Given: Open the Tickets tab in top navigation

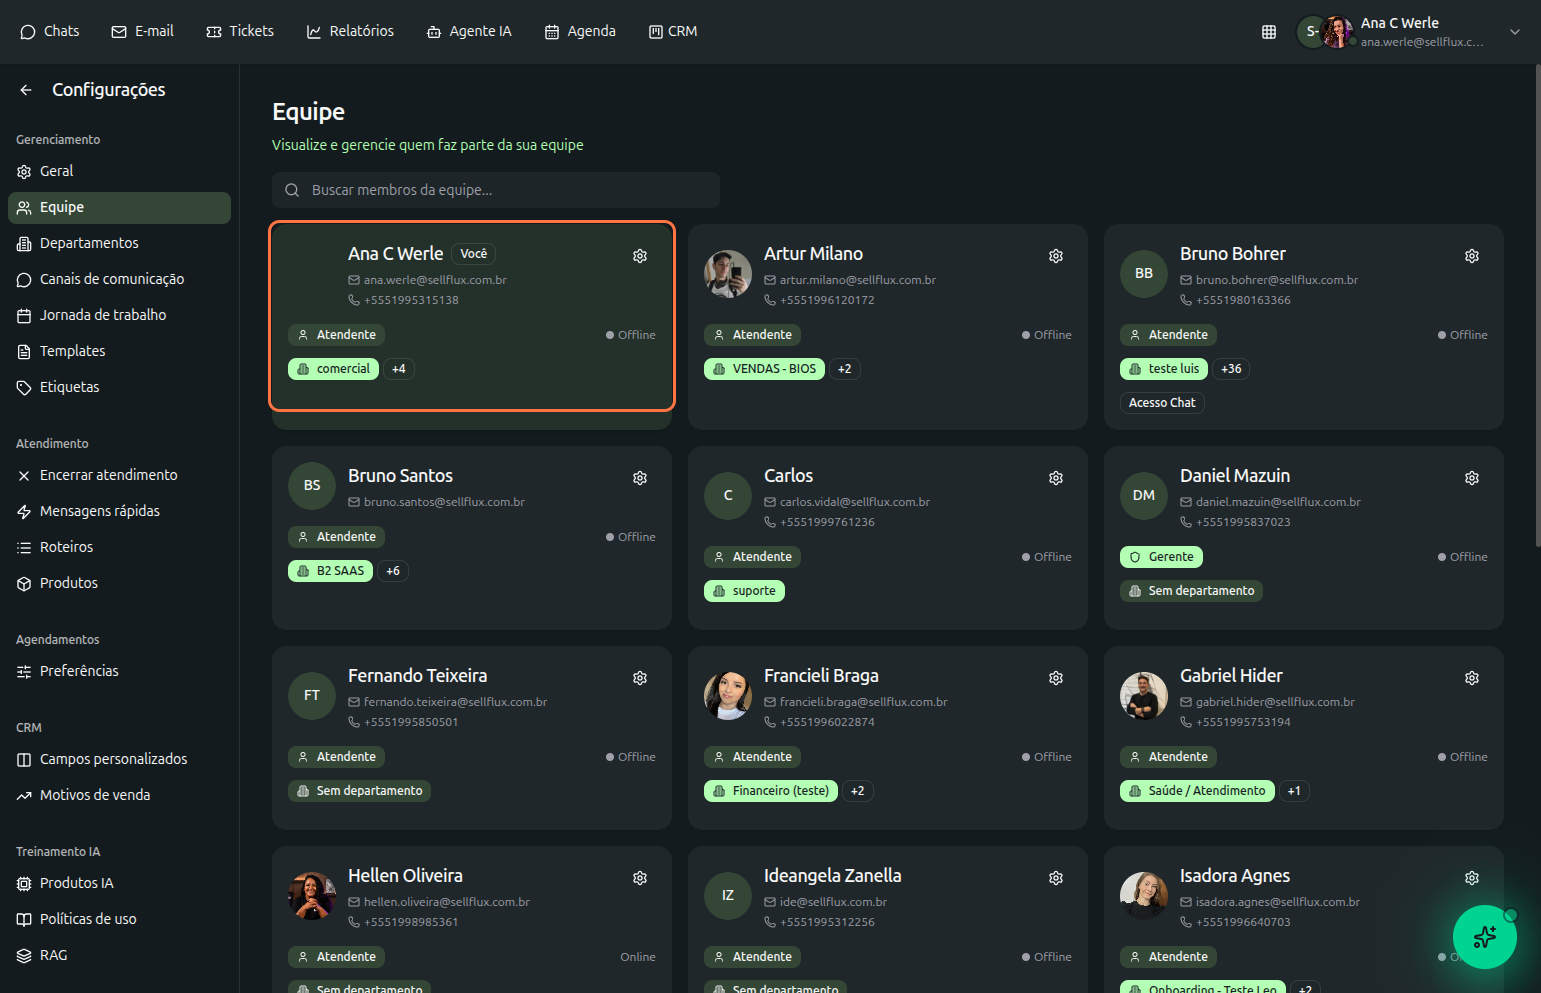Looking at the screenshot, I should pos(240,32).
